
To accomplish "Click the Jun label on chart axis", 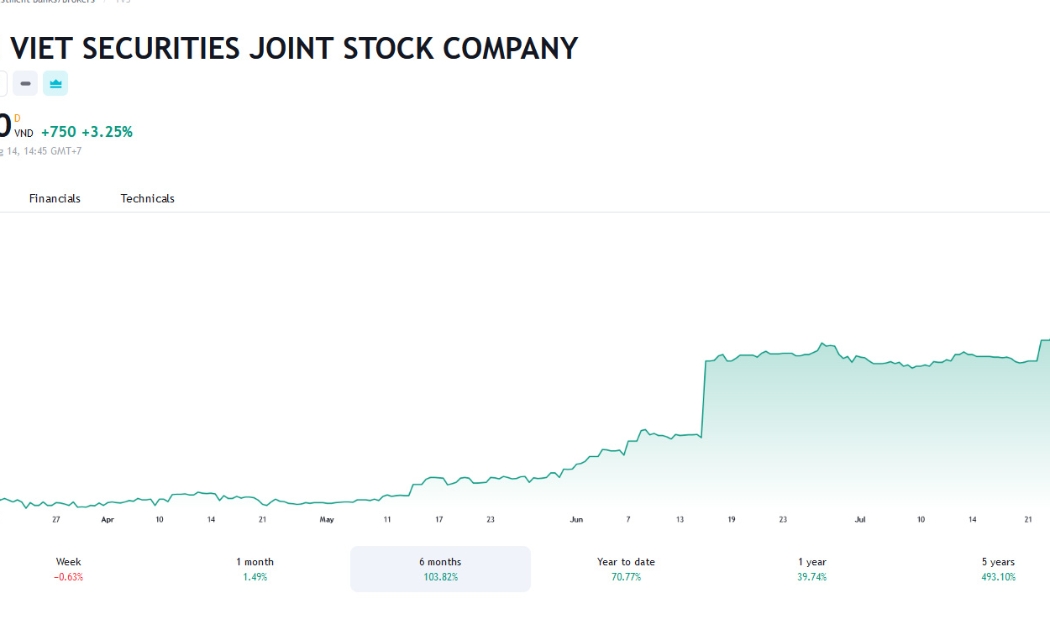I will click(577, 520).
